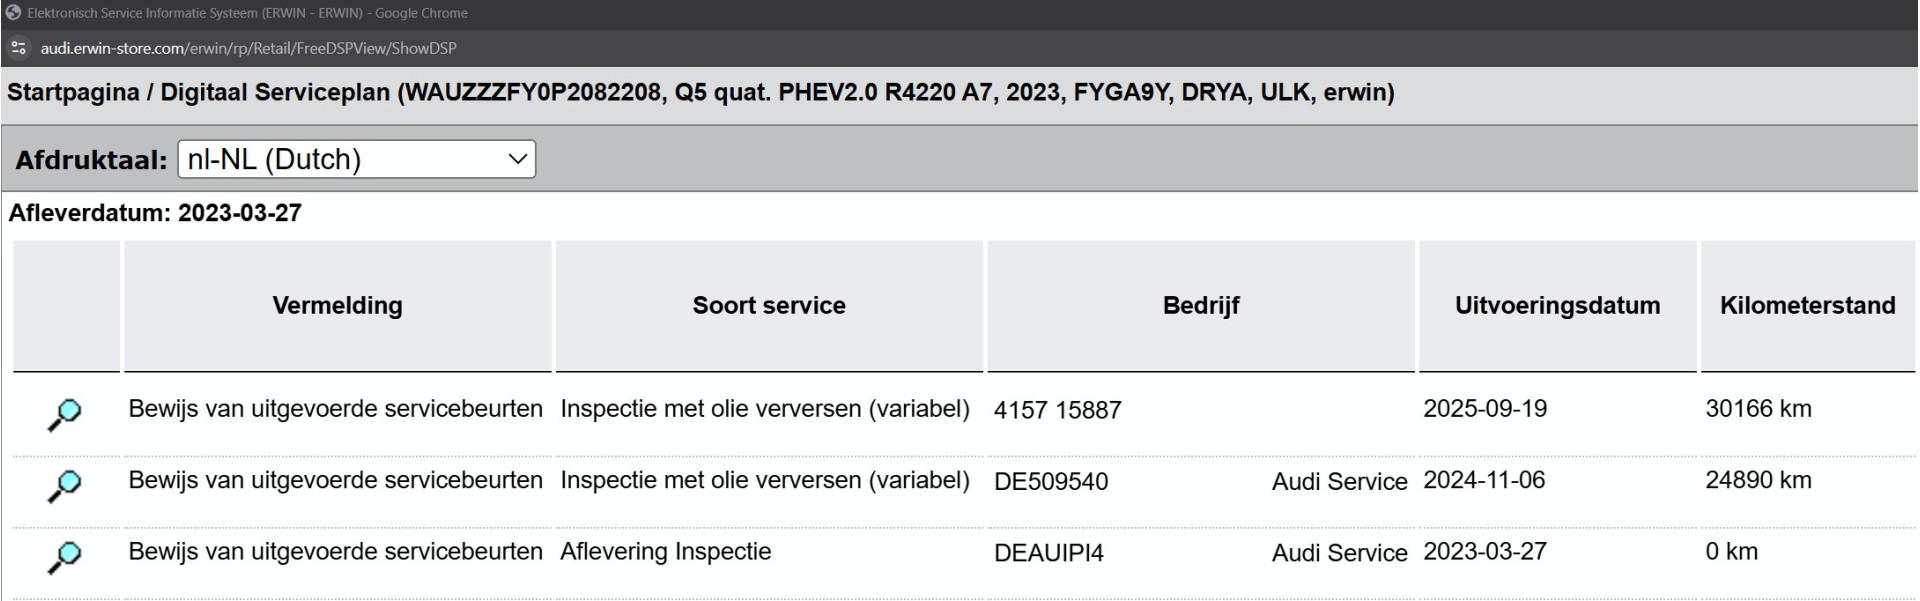Image resolution: width=1920 pixels, height=601 pixels.
Task: Click the execution date 2024-11-06
Action: pos(1484,481)
